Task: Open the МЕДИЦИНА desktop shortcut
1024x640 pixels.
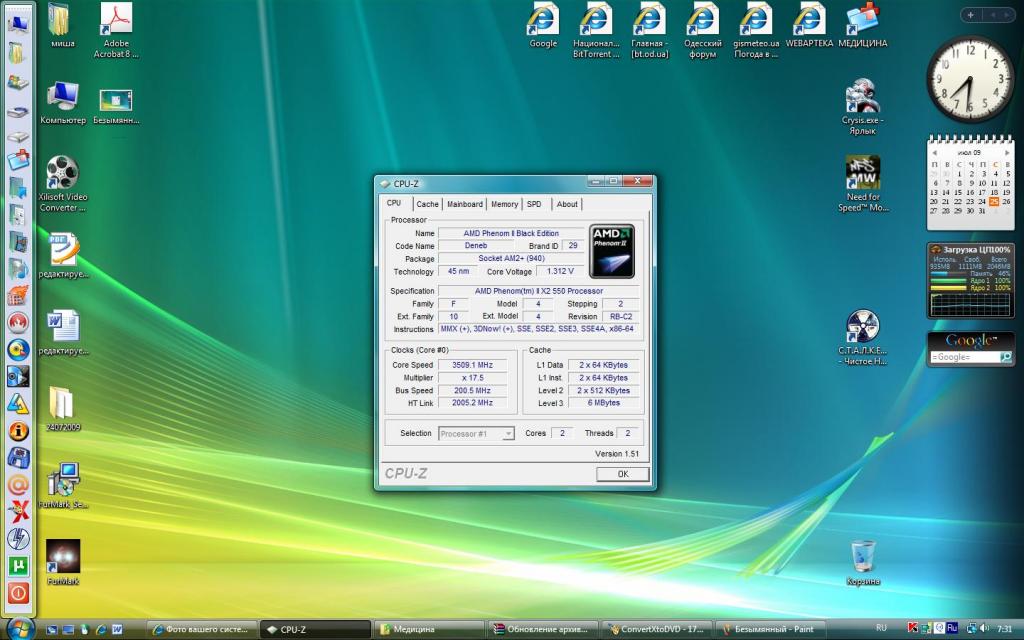Action: coord(863,25)
